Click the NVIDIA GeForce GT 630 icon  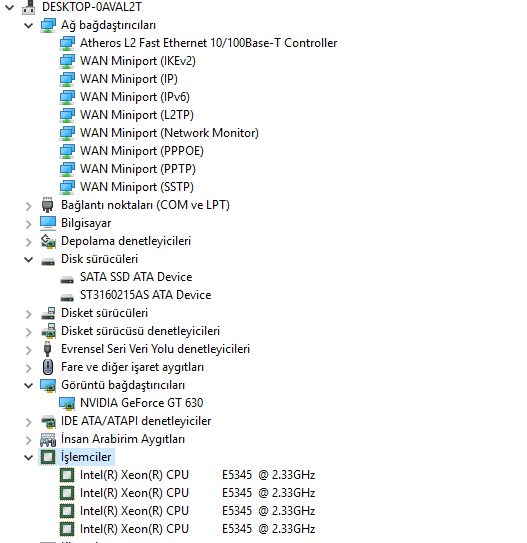[x=67, y=403]
